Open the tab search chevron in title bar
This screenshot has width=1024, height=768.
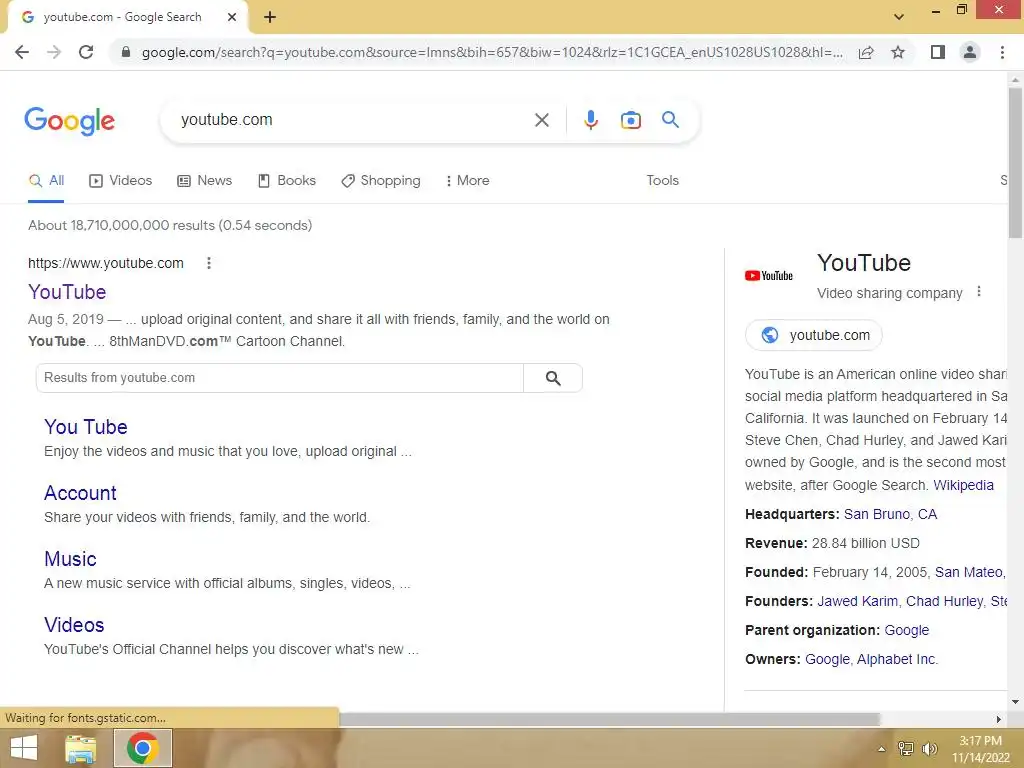pyautogui.click(x=899, y=17)
